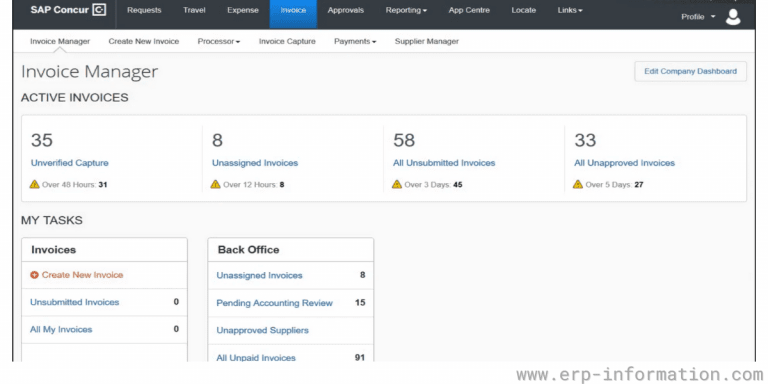768x384 pixels.
Task: Open the All Unsubmitted Invoices link
Action: click(444, 163)
